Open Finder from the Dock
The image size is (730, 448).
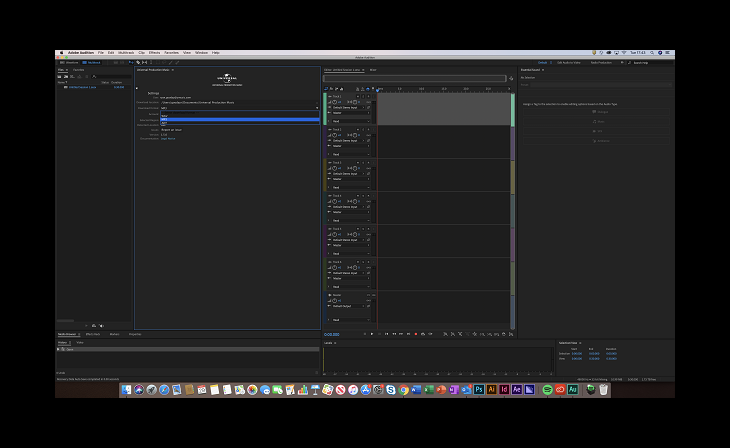pyautogui.click(x=126, y=389)
